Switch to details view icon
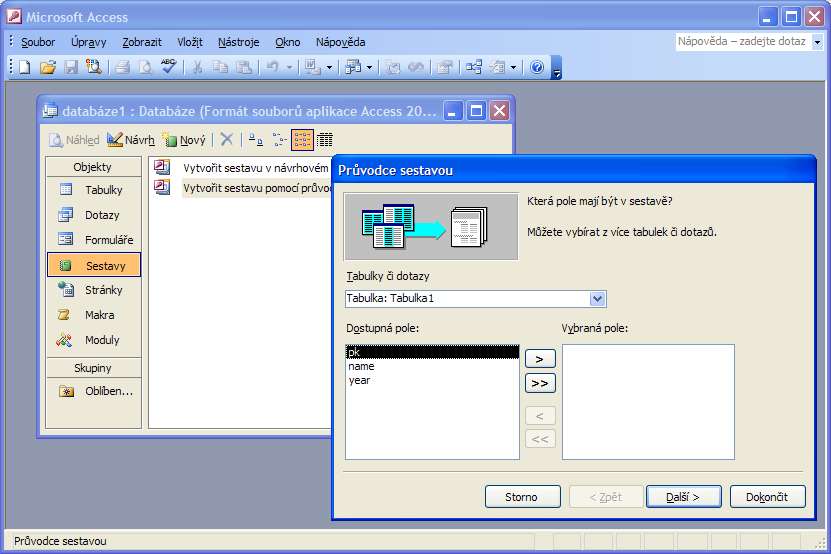The image size is (831, 554). coord(325,140)
